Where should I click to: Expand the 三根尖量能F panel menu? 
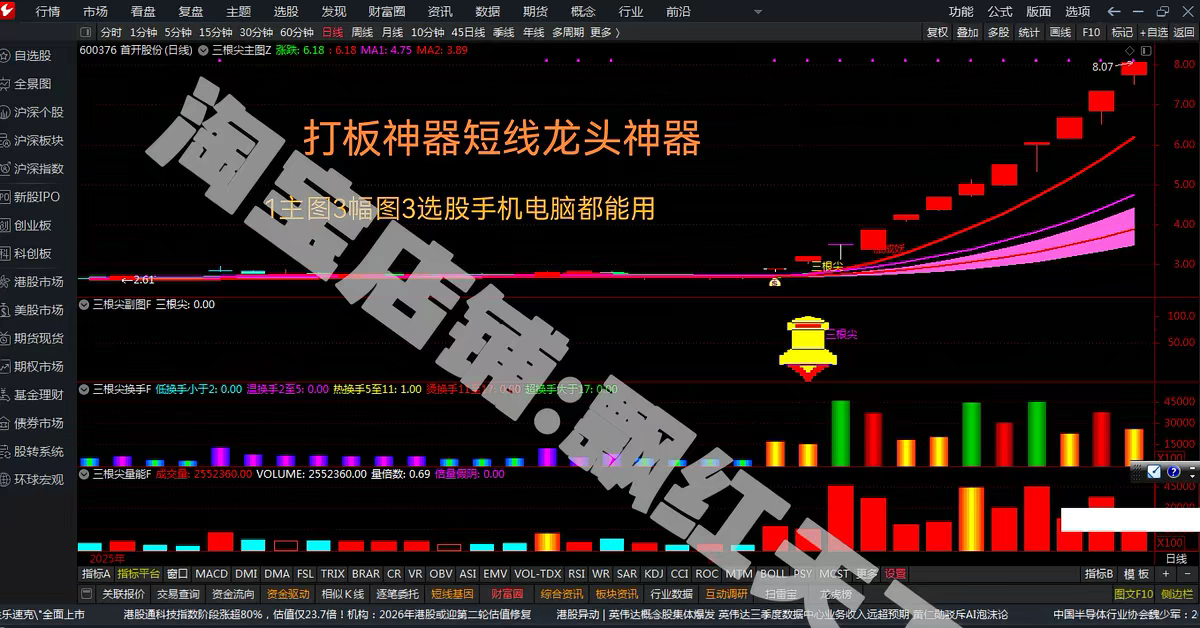84,474
